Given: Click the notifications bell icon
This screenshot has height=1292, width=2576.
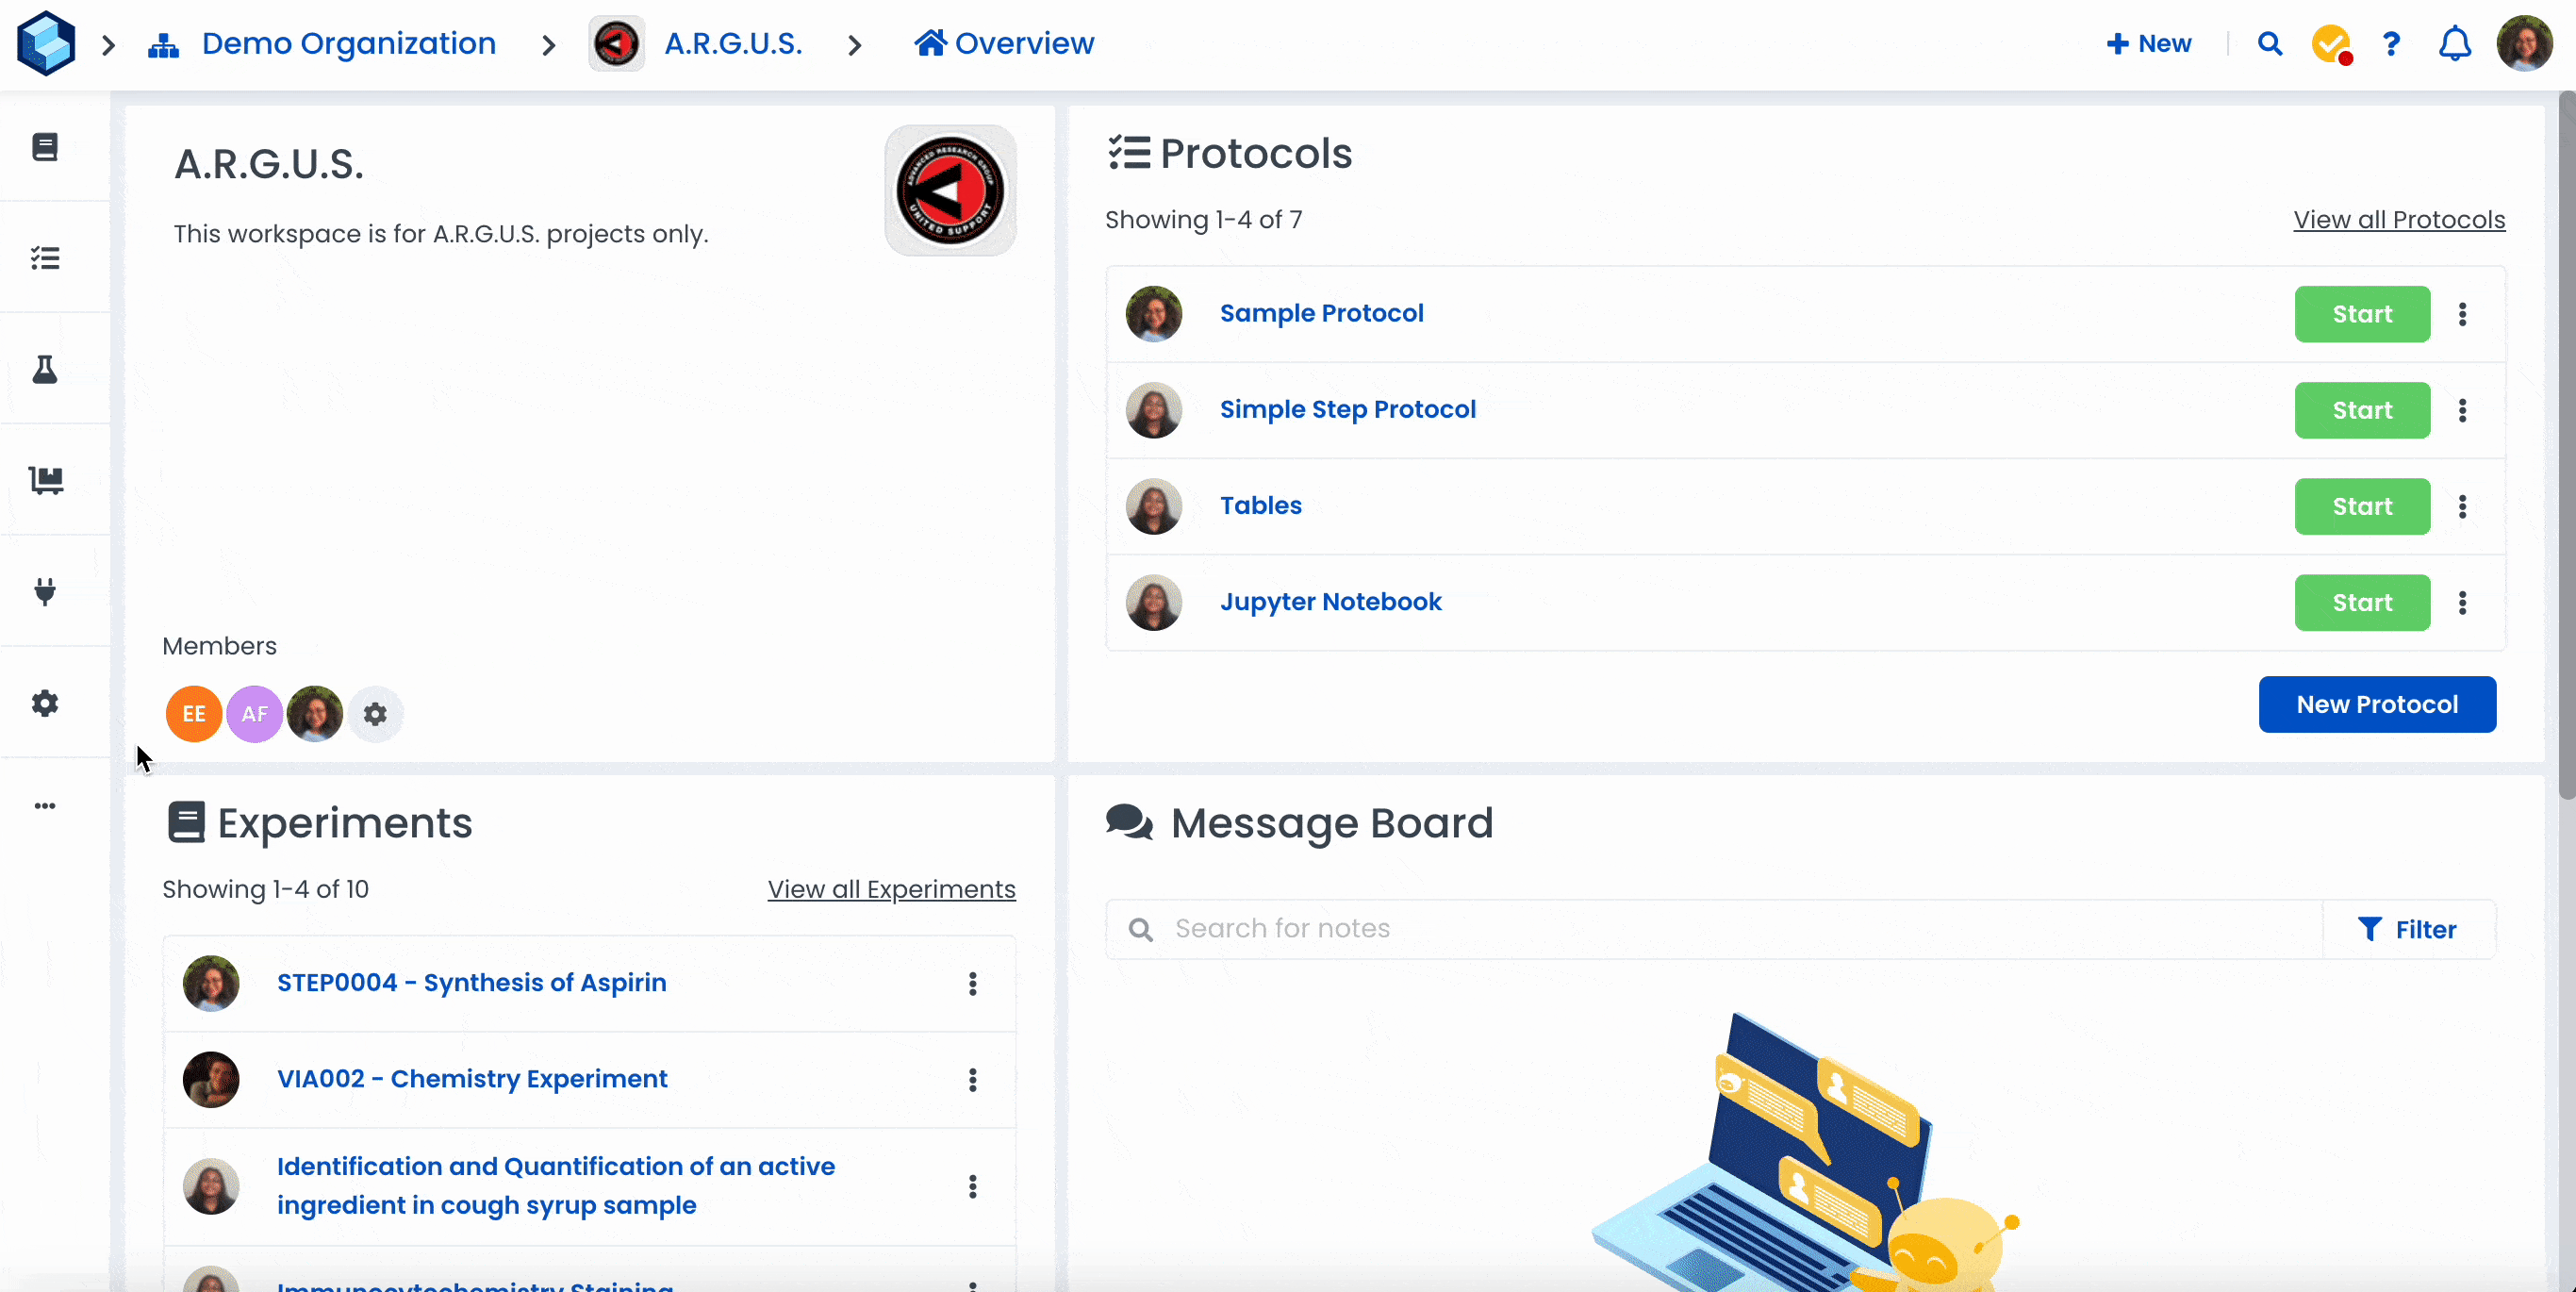Looking at the screenshot, I should 2454,44.
